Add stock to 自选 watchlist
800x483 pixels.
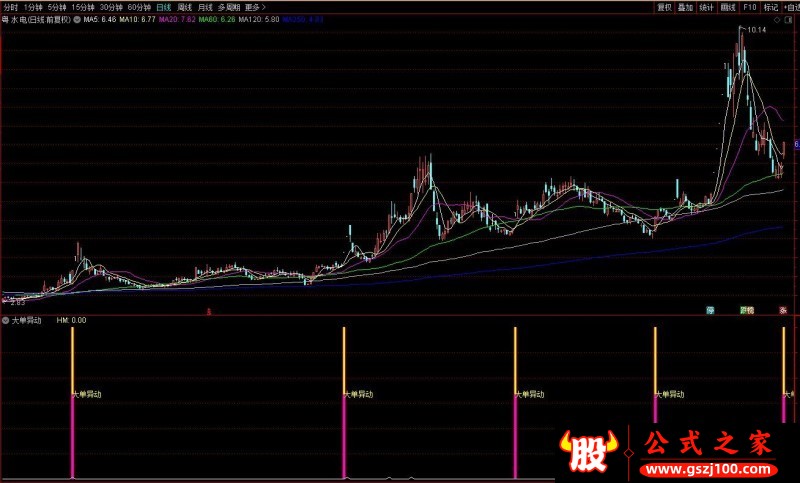tap(791, 7)
